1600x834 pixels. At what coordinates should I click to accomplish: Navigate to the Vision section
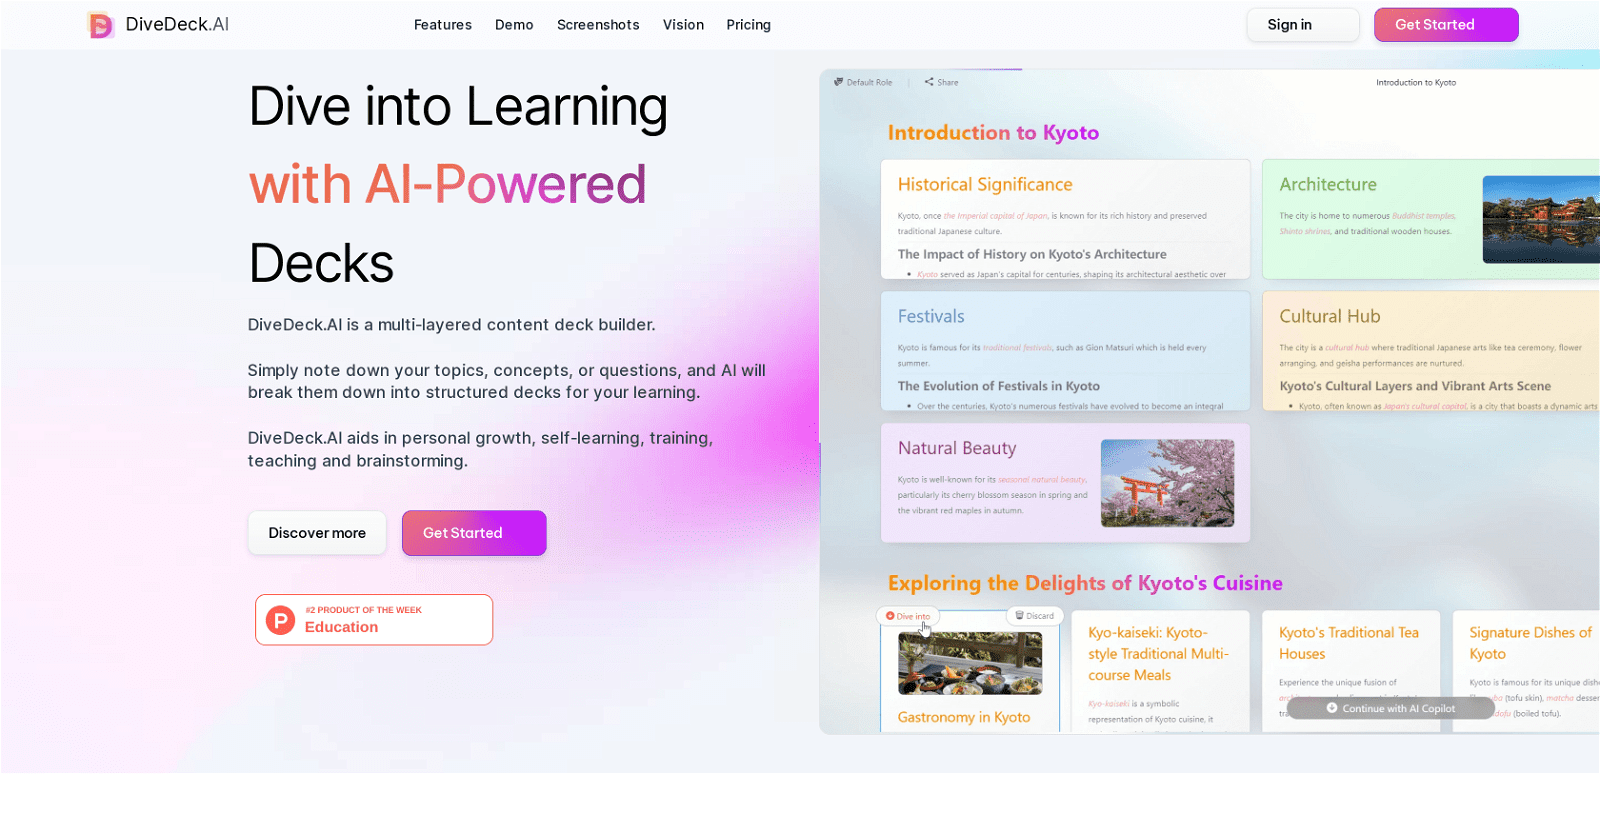683,25
